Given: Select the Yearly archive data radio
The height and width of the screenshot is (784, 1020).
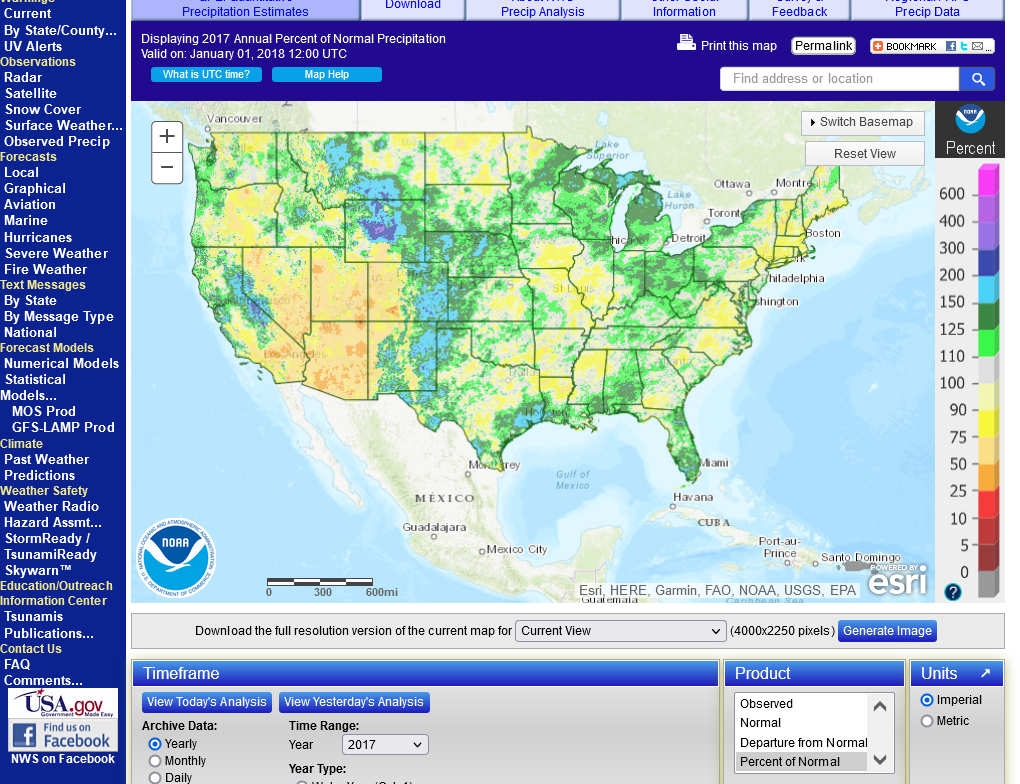Looking at the screenshot, I should point(155,744).
